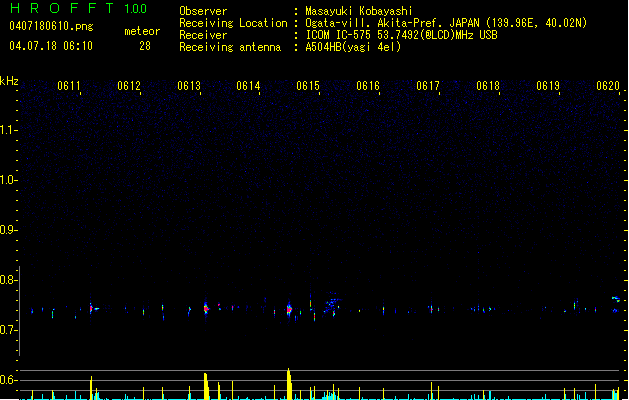The height and width of the screenshot is (400, 629).
Task: Click the meteor echo just after 0611
Action: [x=91, y=308]
